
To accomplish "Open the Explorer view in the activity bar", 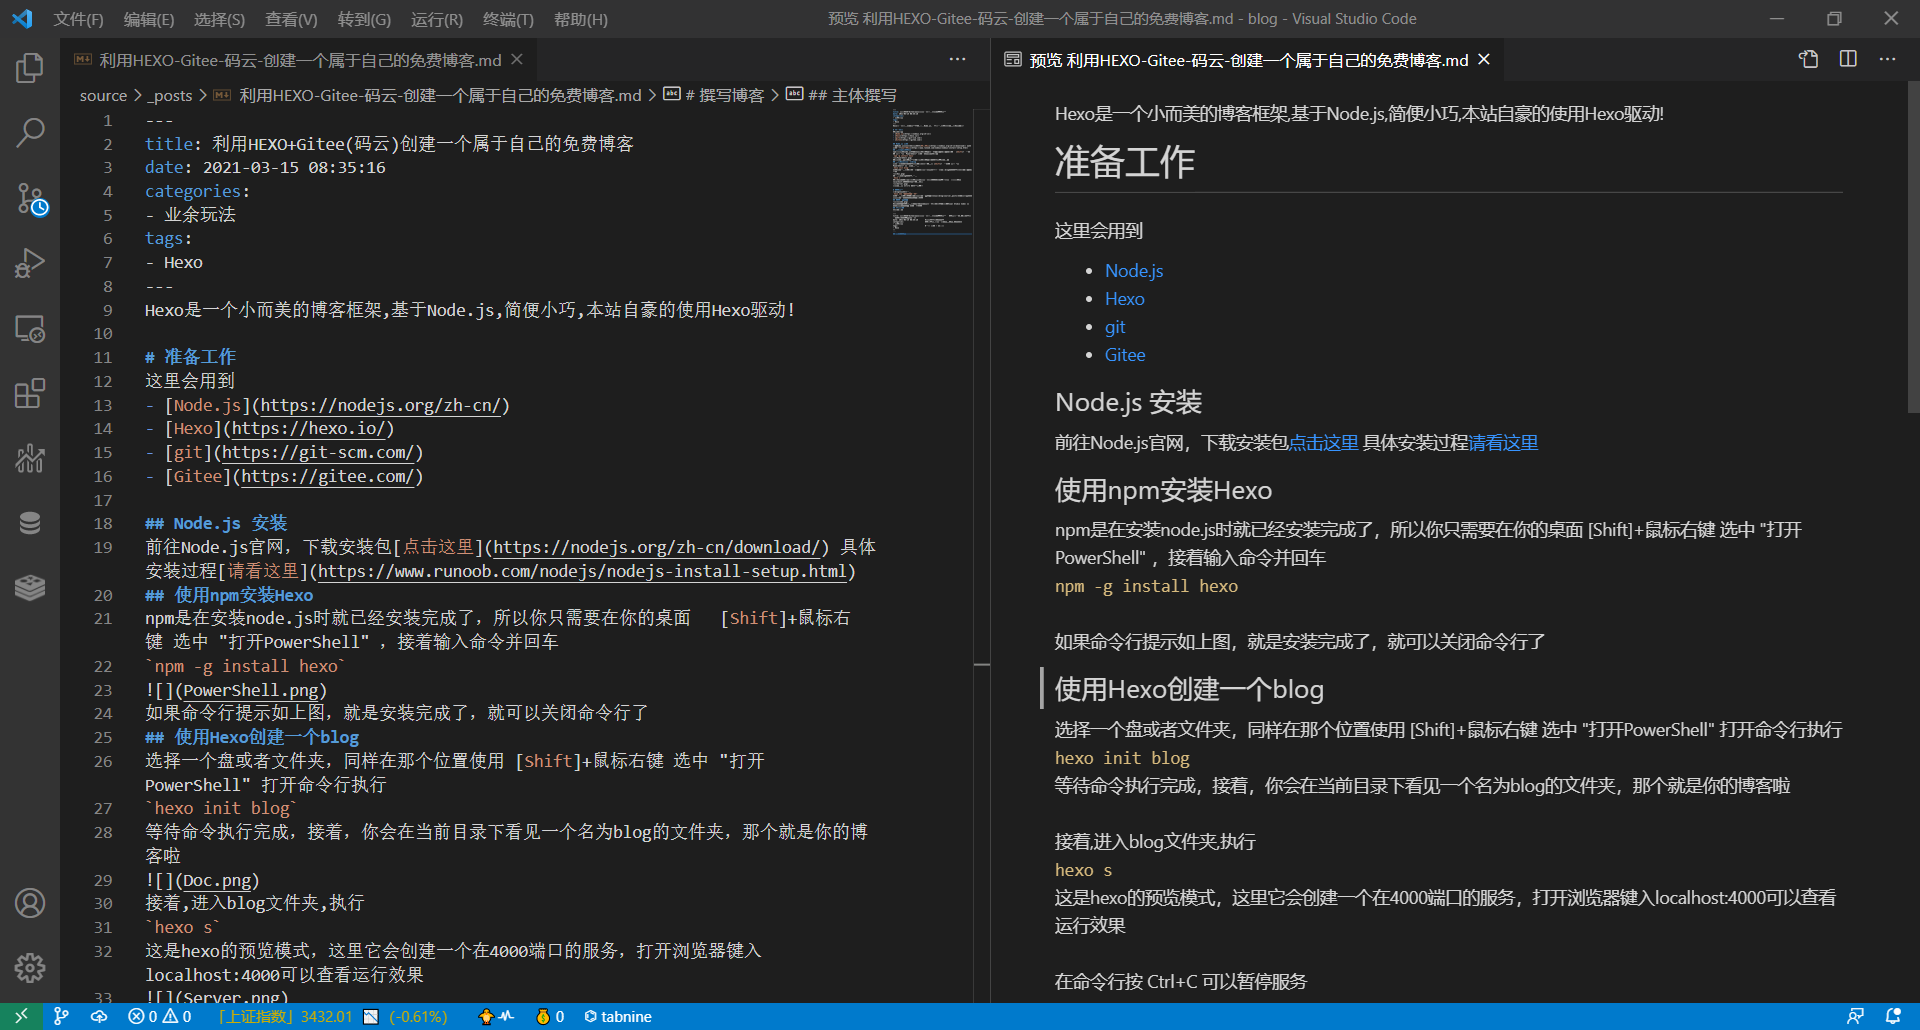I will tap(30, 68).
